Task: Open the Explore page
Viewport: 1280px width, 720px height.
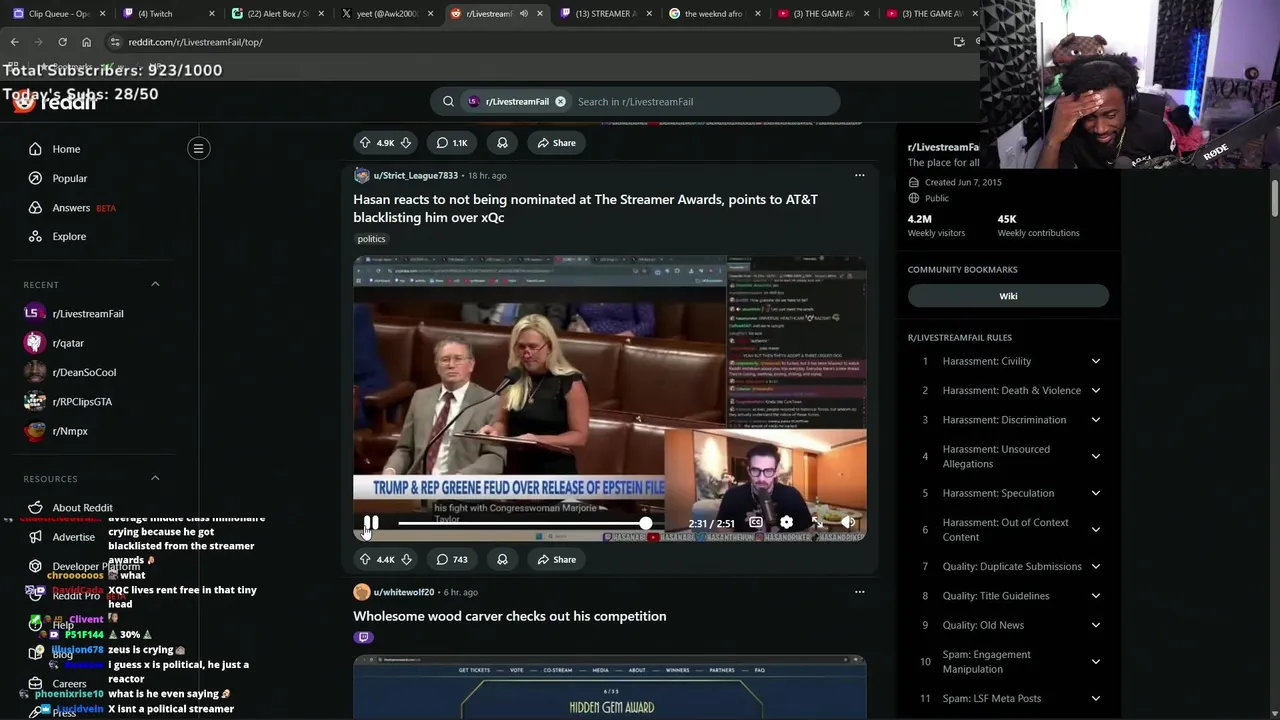Action: click(x=69, y=236)
